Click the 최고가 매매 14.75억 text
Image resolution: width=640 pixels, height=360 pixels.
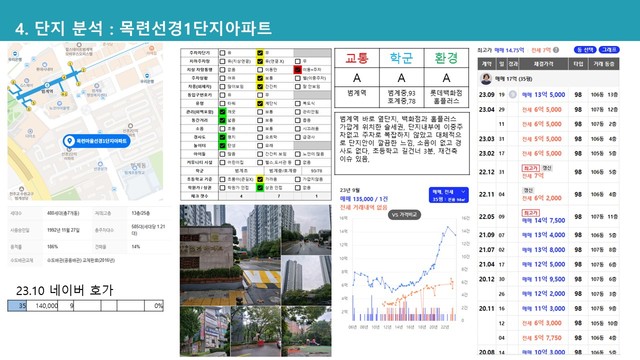click(x=500, y=50)
